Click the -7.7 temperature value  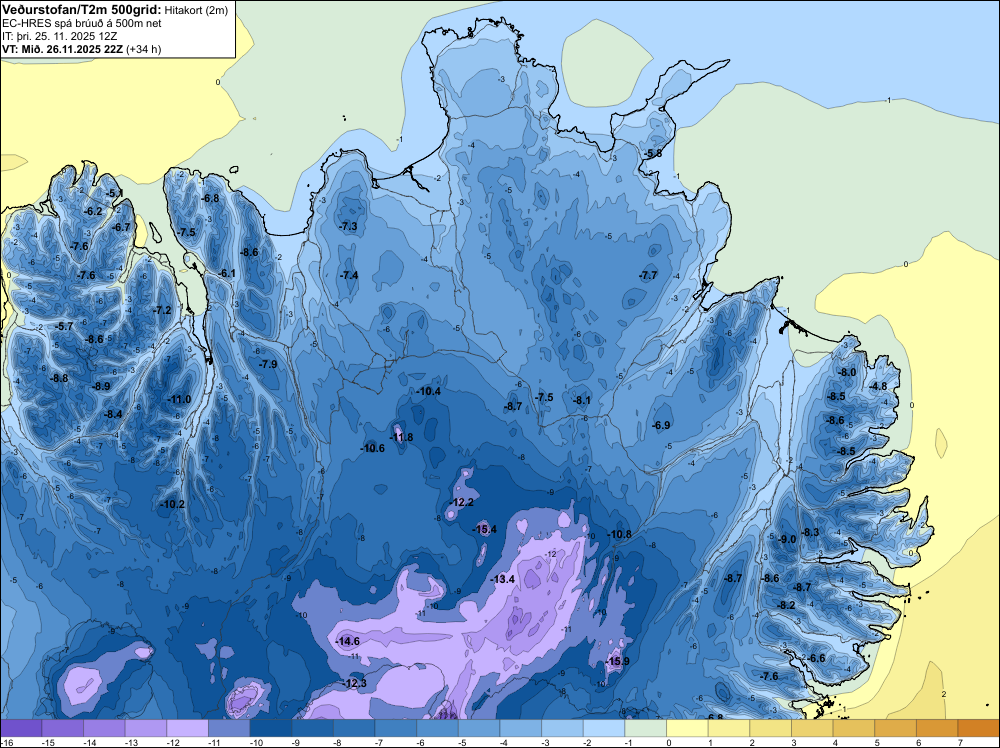pos(648,275)
